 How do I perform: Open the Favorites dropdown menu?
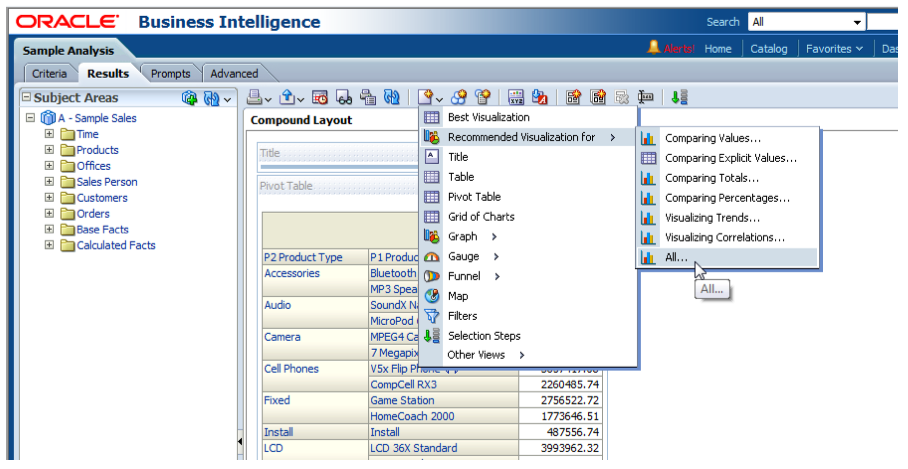[x=834, y=49]
